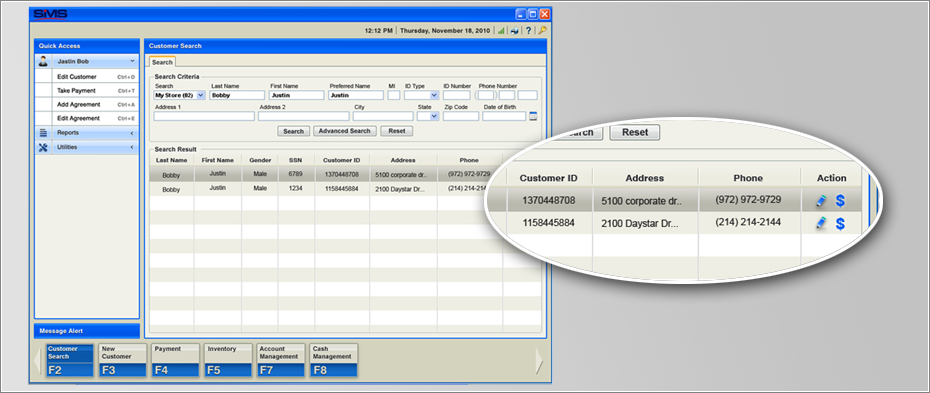Click the gold key icon
Viewport: 930px width, 393px height.
542,31
